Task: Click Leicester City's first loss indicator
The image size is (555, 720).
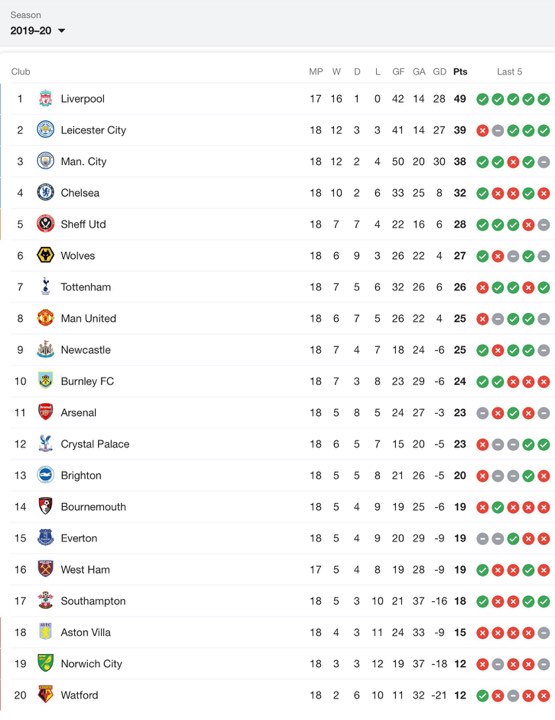Action: pos(482,131)
